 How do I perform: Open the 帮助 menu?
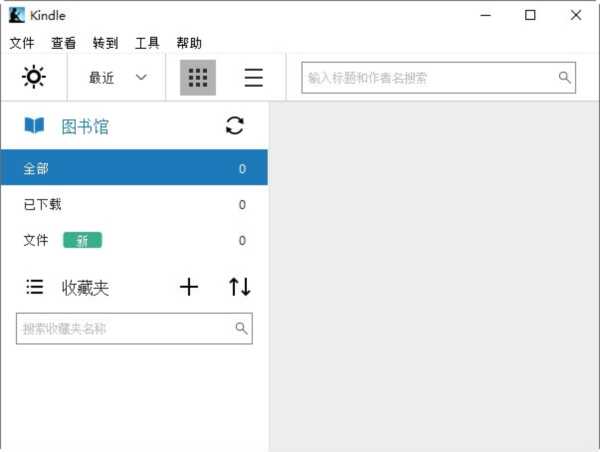(189, 43)
